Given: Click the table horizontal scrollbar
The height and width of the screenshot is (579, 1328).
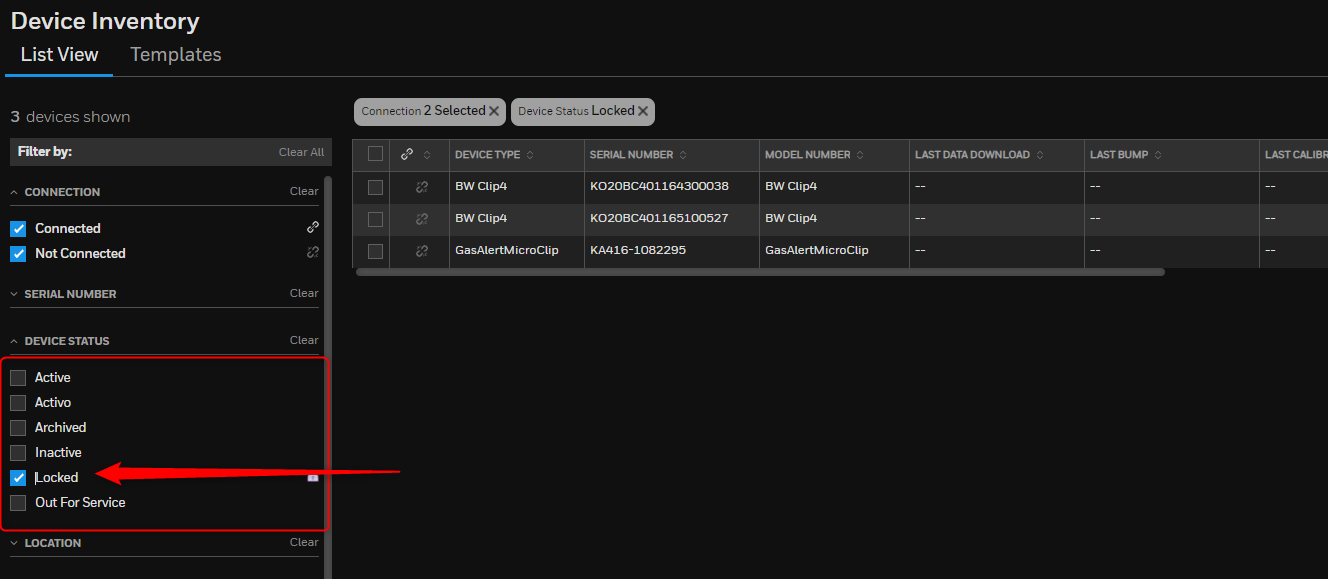Looking at the screenshot, I should click(x=760, y=272).
